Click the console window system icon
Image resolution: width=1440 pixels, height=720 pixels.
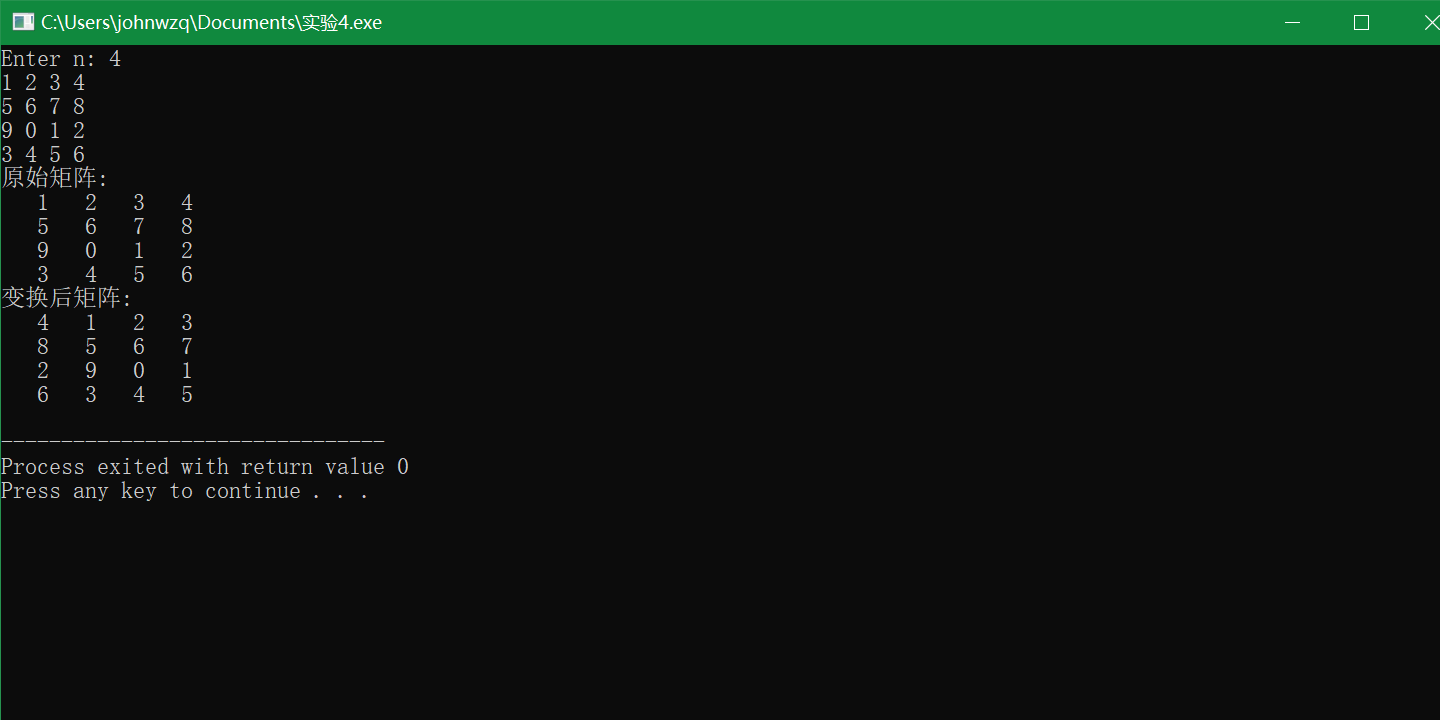click(22, 20)
